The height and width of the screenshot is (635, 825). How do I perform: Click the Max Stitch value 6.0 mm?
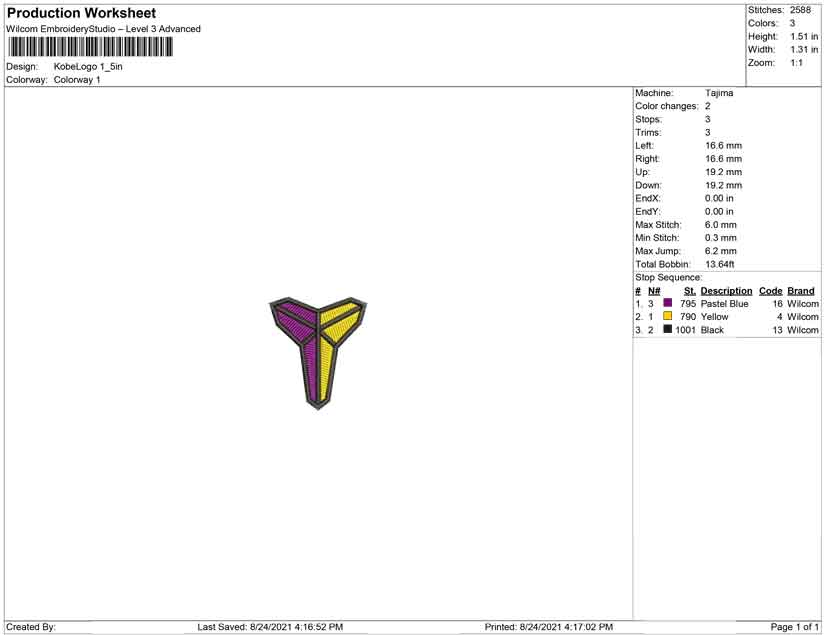point(721,225)
